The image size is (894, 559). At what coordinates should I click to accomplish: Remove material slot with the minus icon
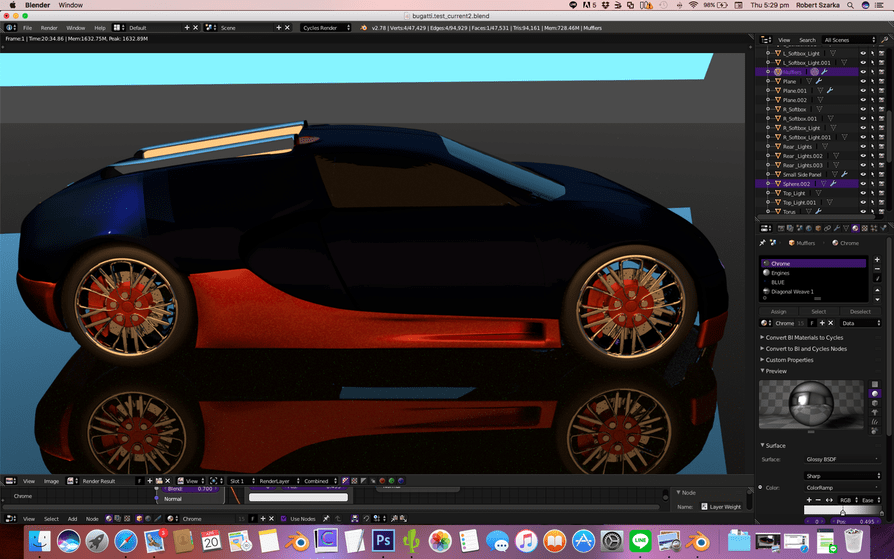877,270
